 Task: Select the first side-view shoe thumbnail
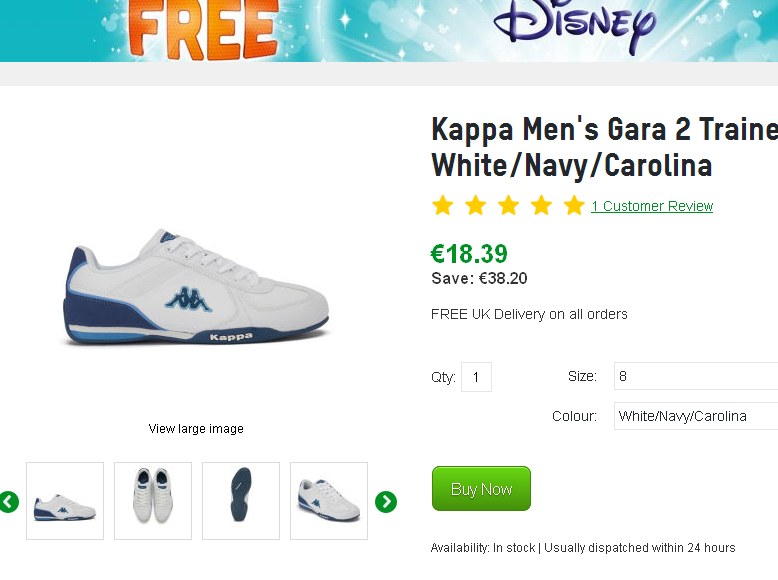[65, 501]
